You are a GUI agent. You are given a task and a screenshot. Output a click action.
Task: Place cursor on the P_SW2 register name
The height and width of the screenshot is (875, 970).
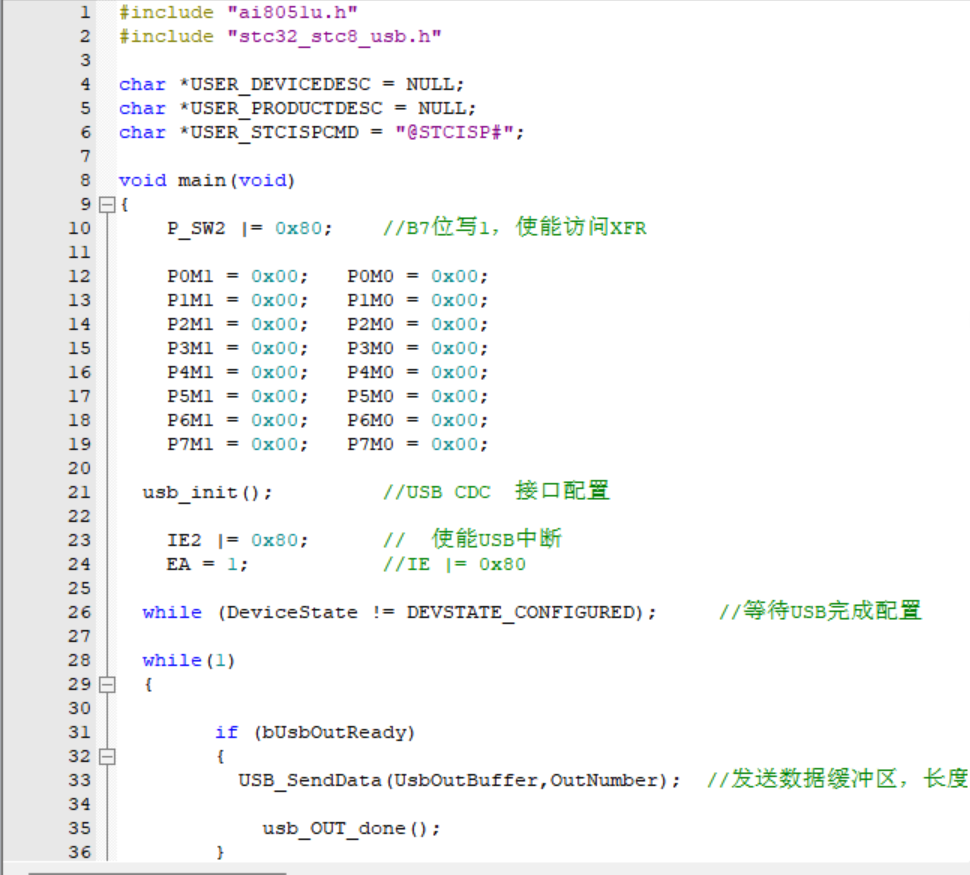click(x=196, y=229)
